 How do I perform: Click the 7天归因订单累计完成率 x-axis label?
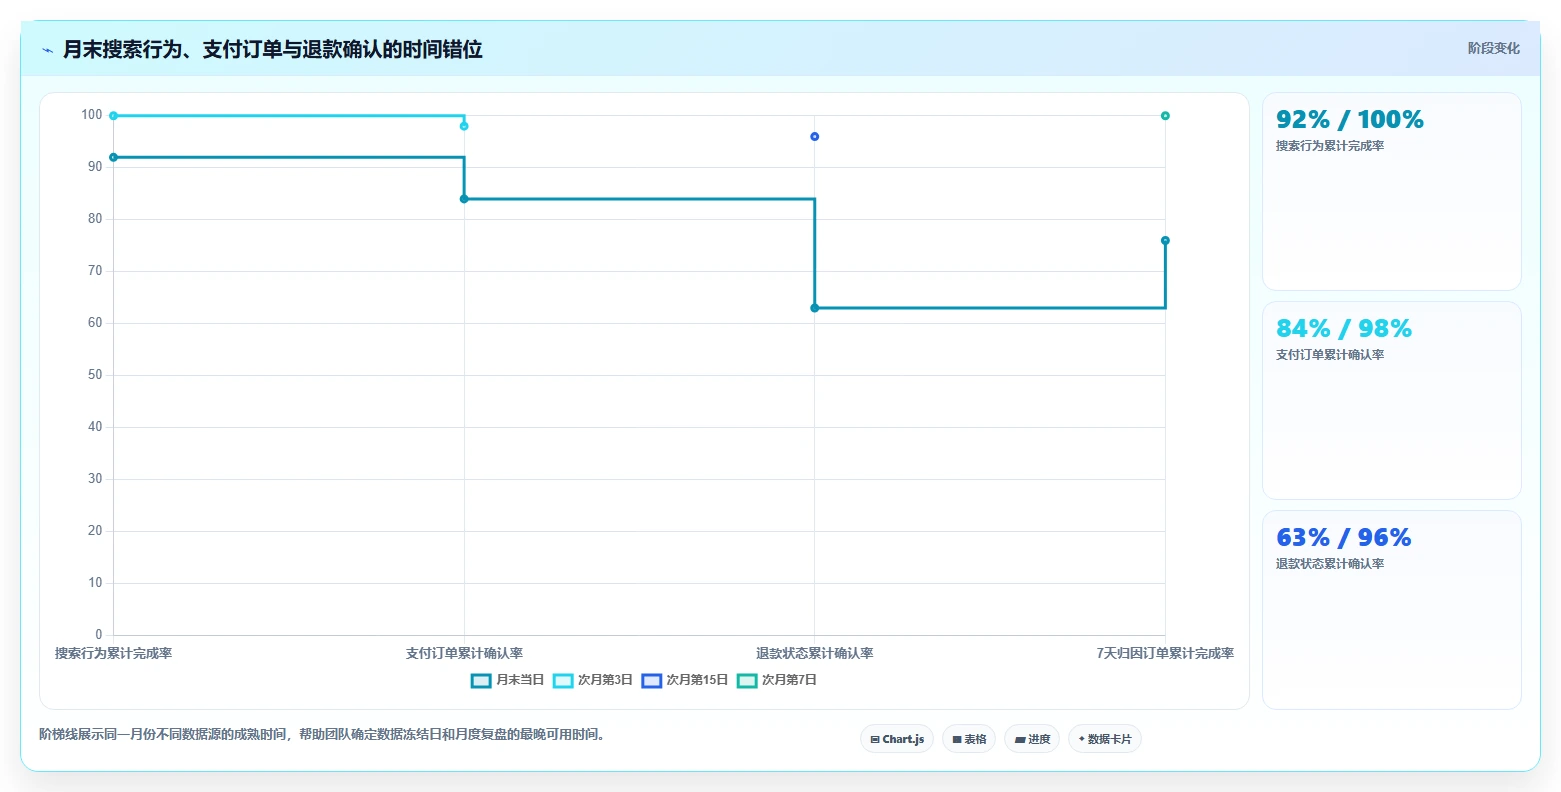click(x=1165, y=653)
